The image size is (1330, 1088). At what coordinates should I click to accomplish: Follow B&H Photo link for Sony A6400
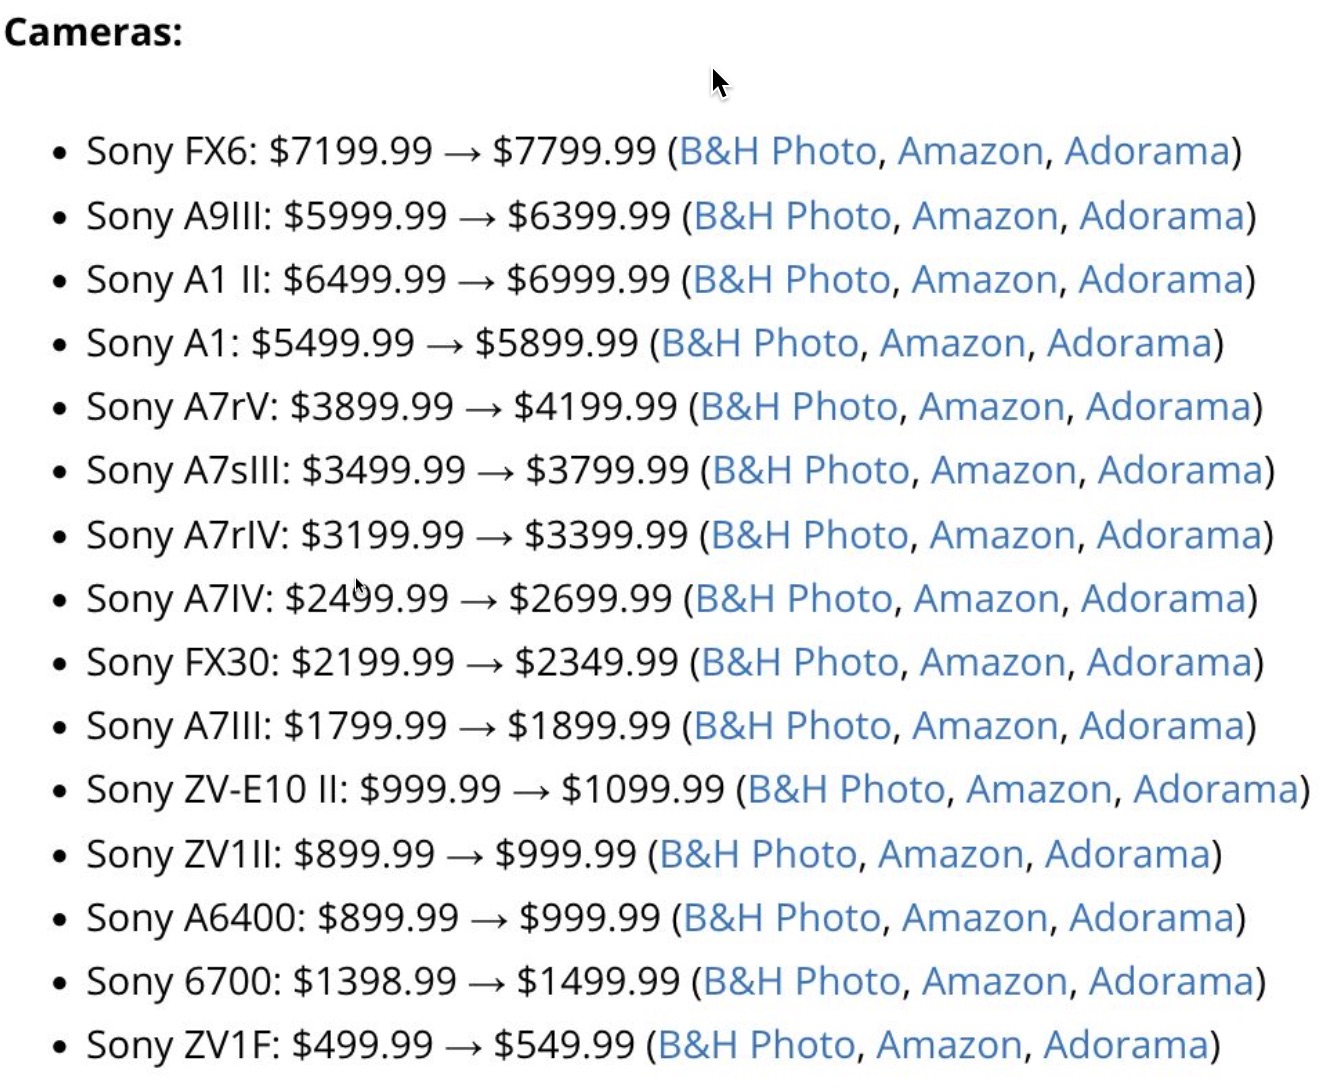pos(782,918)
